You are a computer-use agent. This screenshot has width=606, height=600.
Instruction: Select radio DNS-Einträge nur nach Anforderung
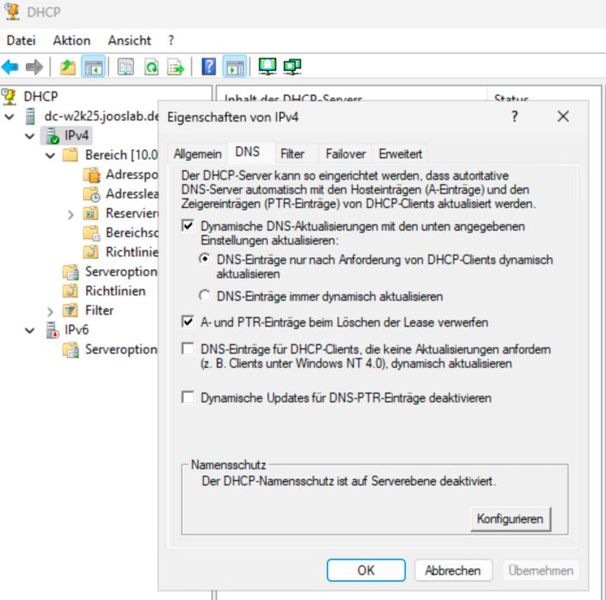point(204,259)
